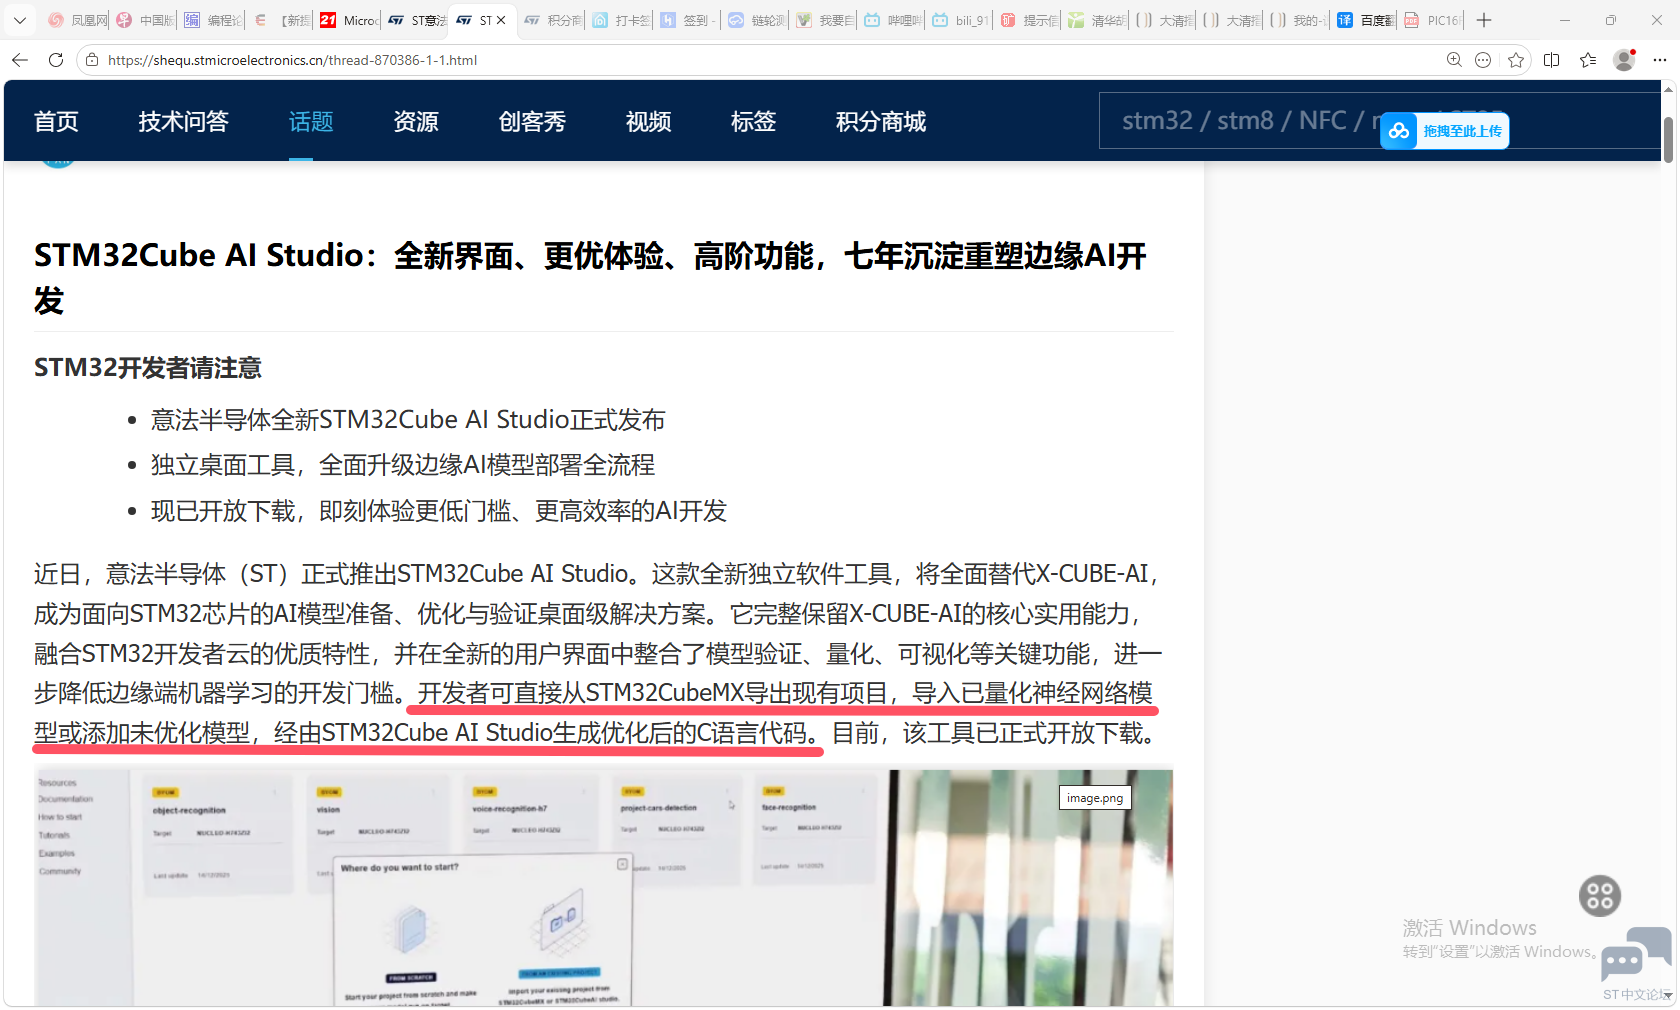Open a new browser tab

pyautogui.click(x=1484, y=20)
